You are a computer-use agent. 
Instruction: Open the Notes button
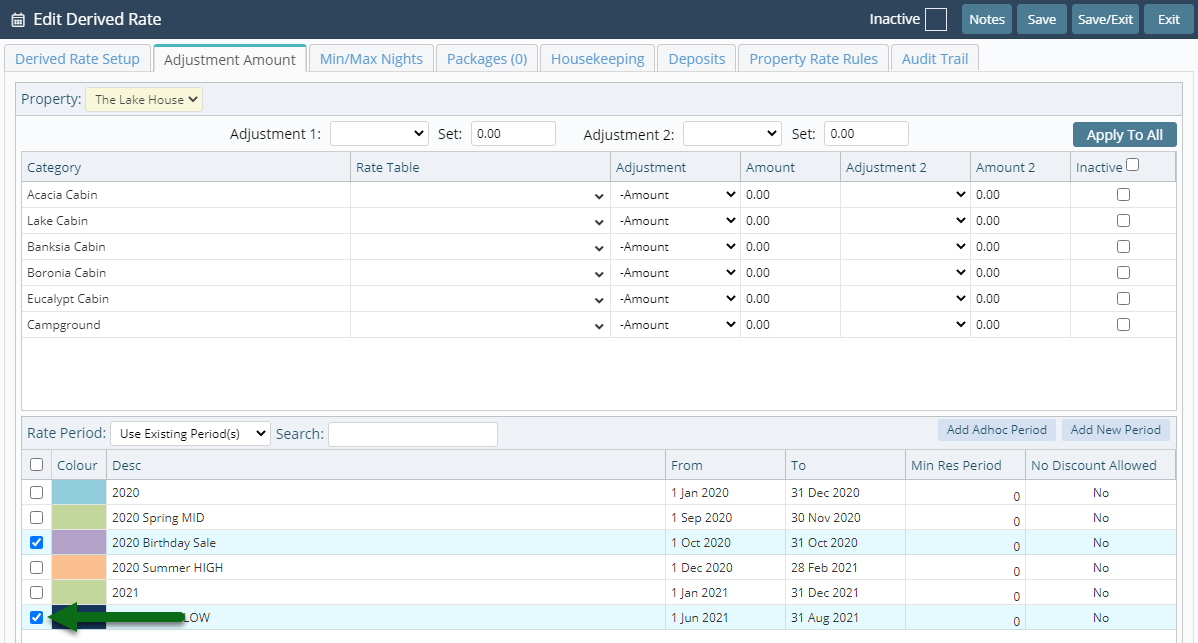point(986,19)
